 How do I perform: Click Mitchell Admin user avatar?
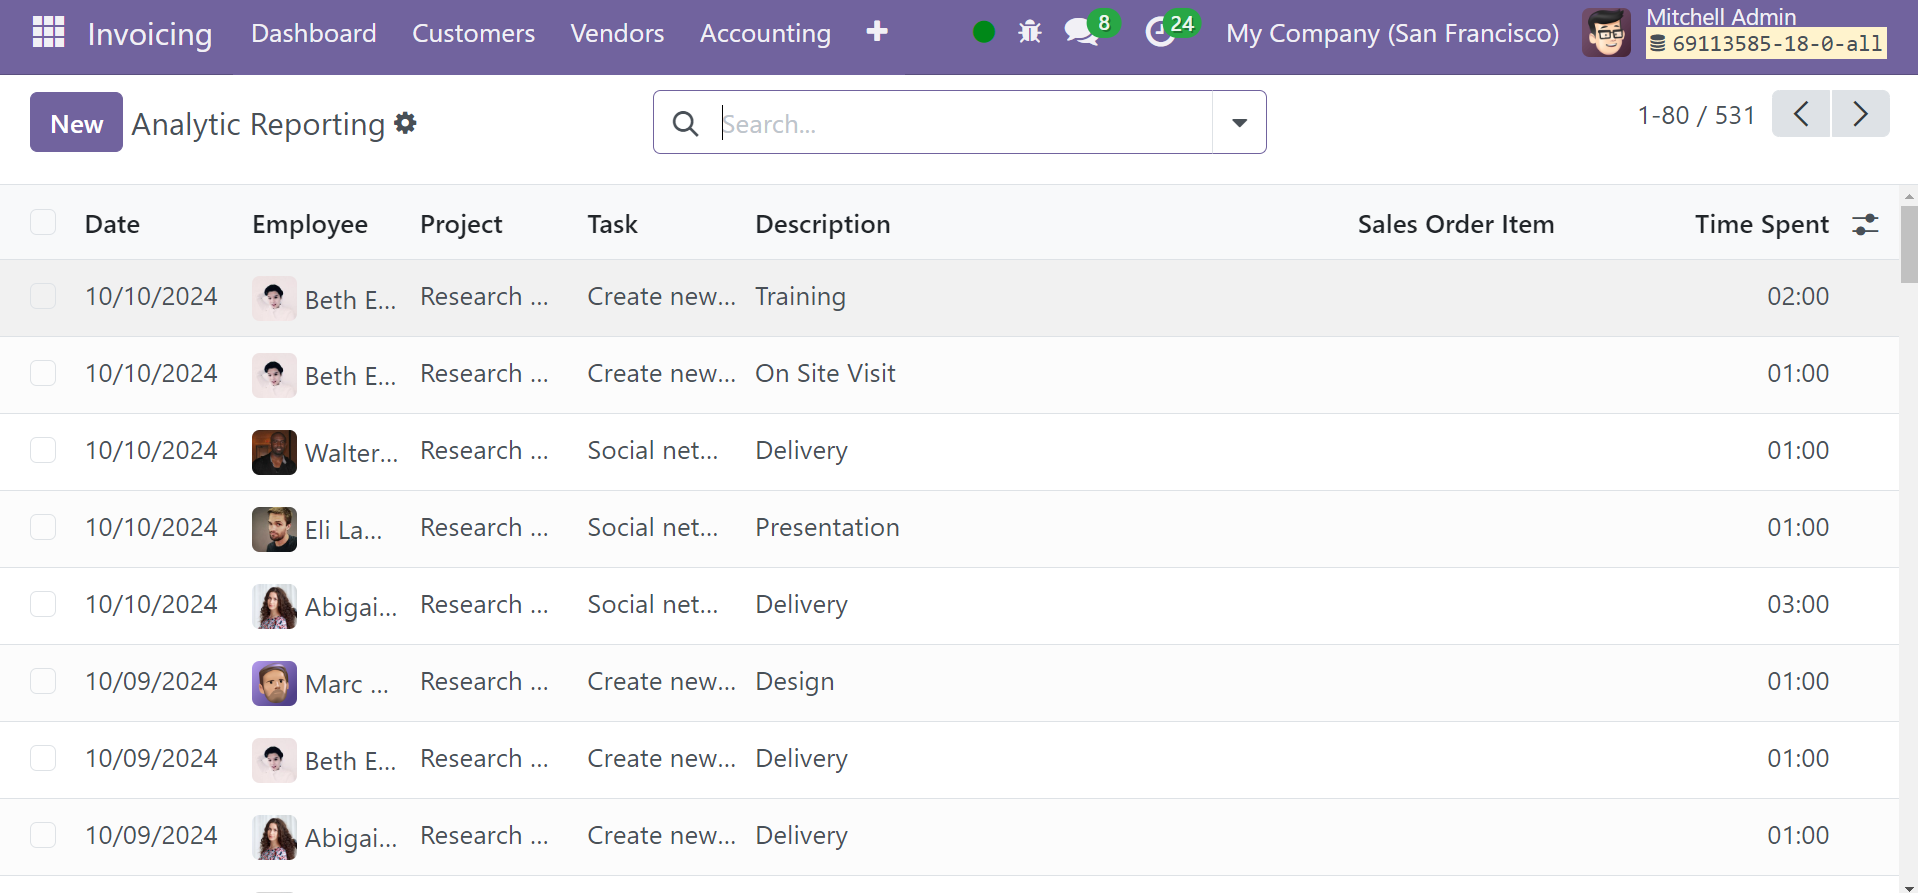click(x=1607, y=33)
